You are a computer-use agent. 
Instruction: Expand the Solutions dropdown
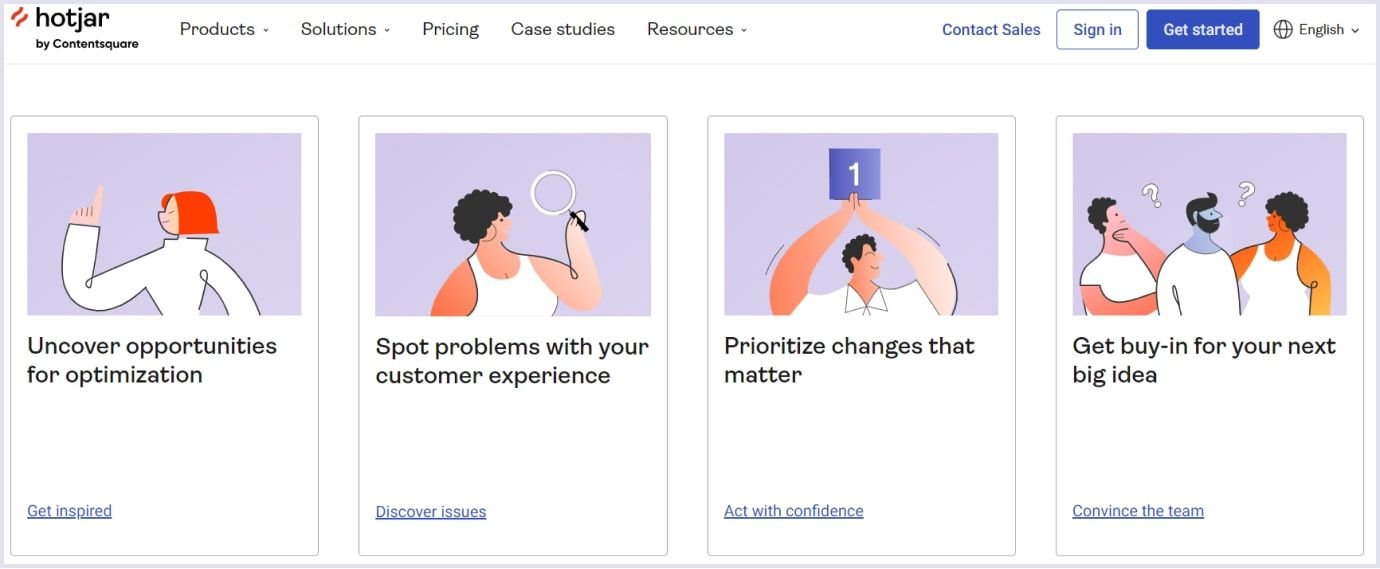coord(345,29)
